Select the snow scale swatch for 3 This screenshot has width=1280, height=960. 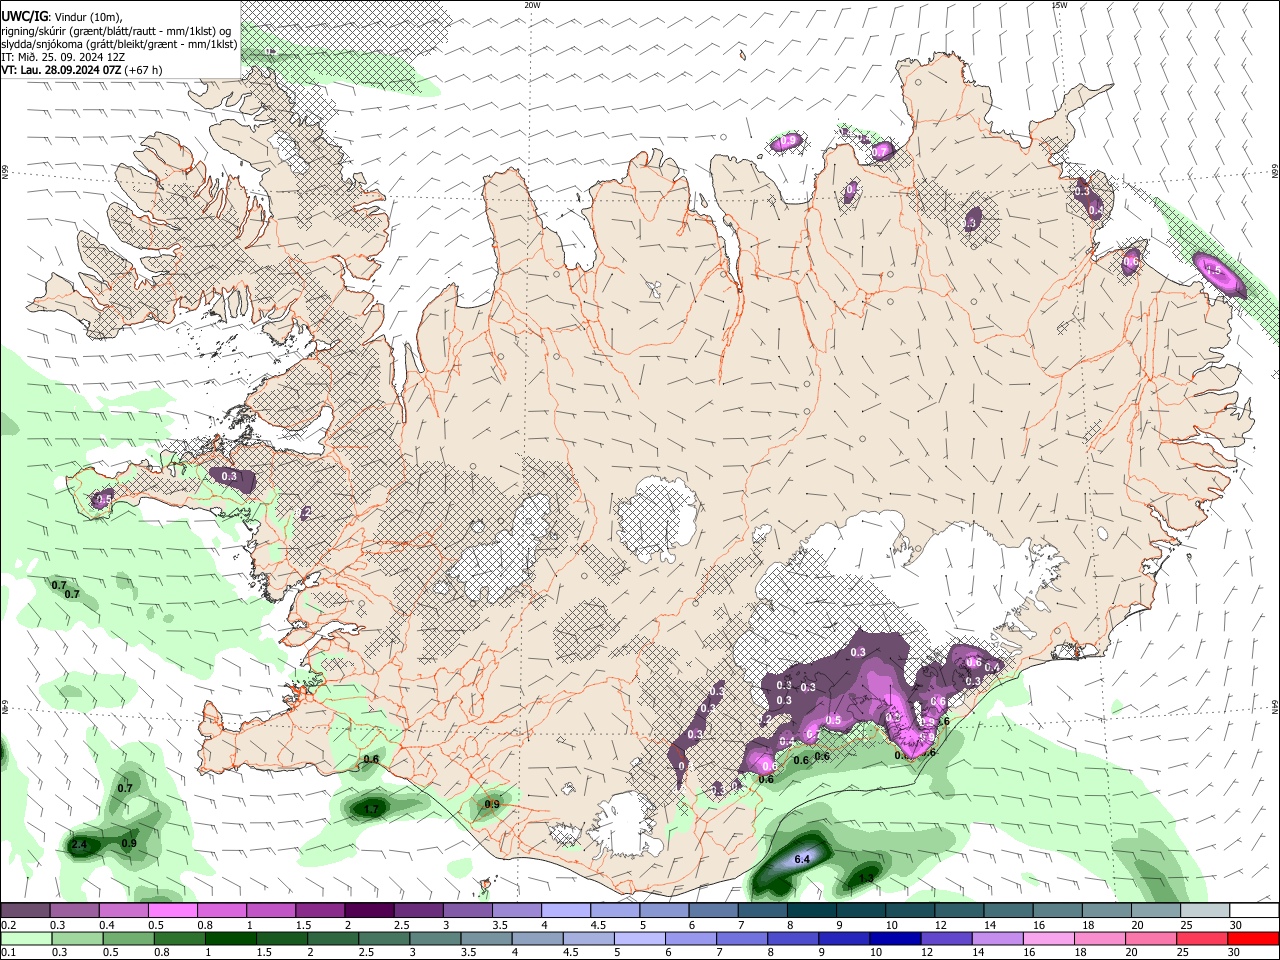coord(468,911)
